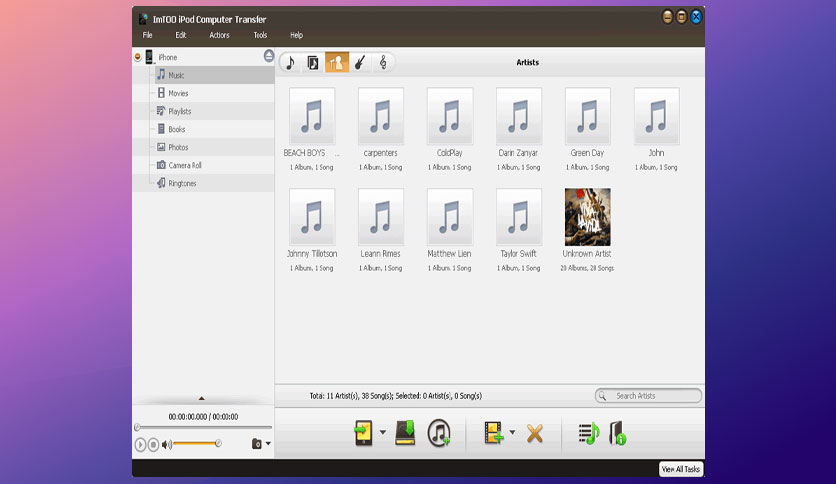The height and width of the screenshot is (484, 836).
Task: Click the export to iTunes icon
Action: click(x=439, y=433)
